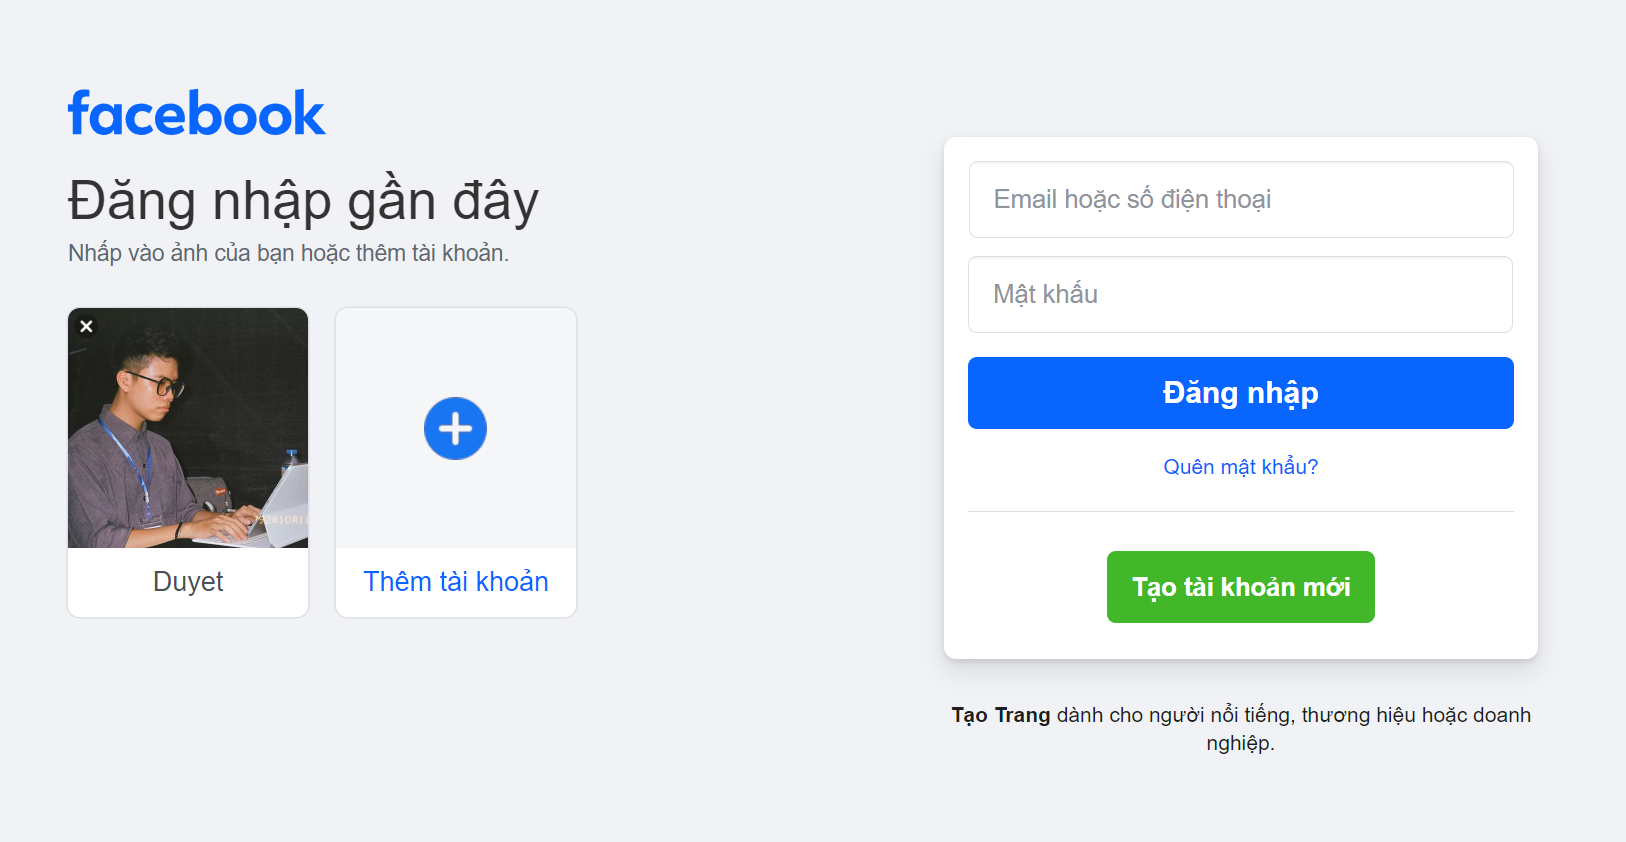Click the name Duyet below the photo

coord(188,582)
